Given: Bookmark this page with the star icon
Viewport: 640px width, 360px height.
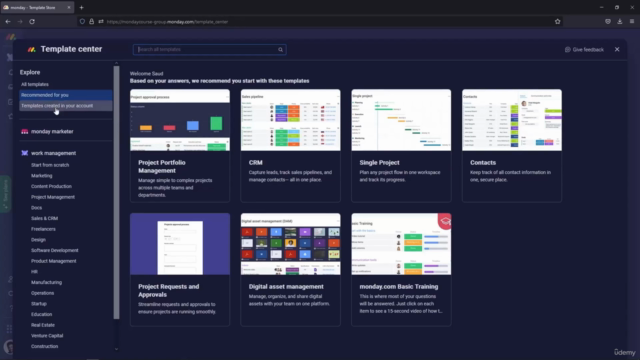Looking at the screenshot, I should tap(558, 22).
